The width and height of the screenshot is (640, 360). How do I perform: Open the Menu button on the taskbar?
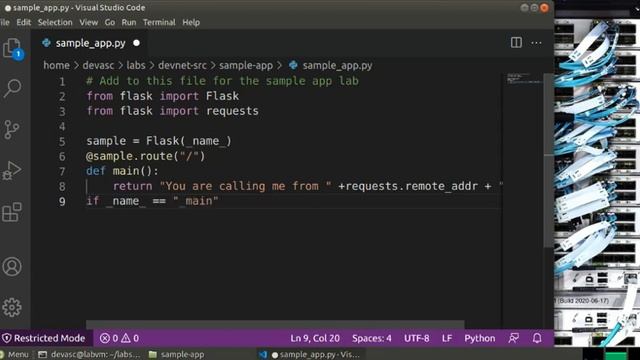15,354
